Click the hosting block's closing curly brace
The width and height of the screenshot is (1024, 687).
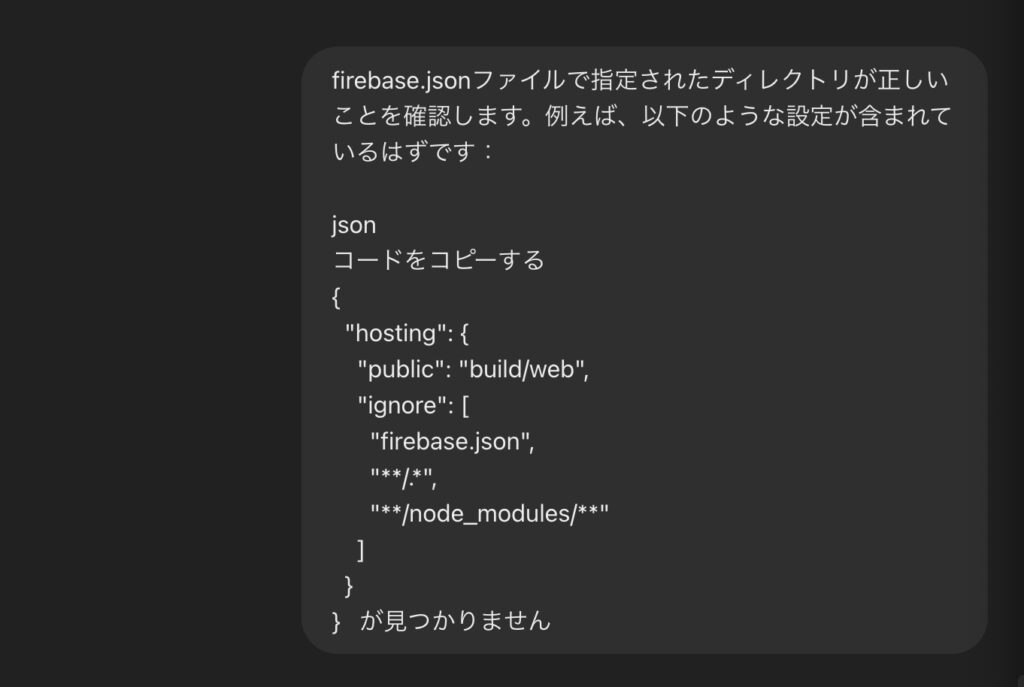click(x=348, y=585)
